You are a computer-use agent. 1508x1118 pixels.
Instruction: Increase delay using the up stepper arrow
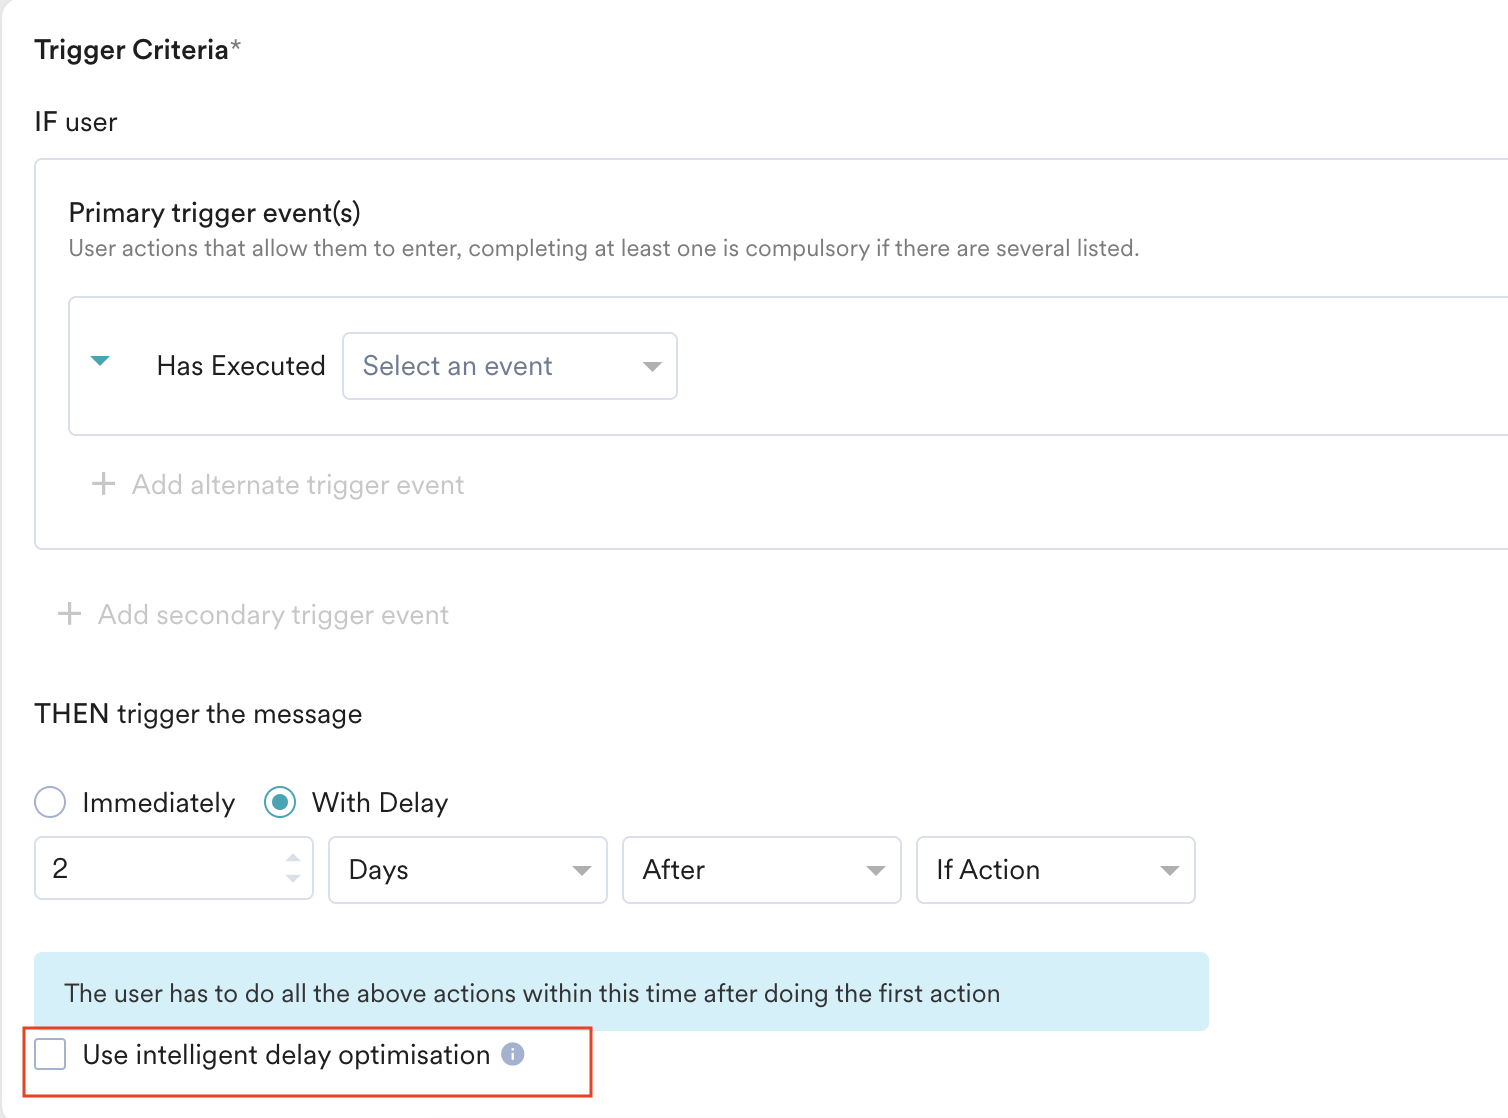[293, 858]
